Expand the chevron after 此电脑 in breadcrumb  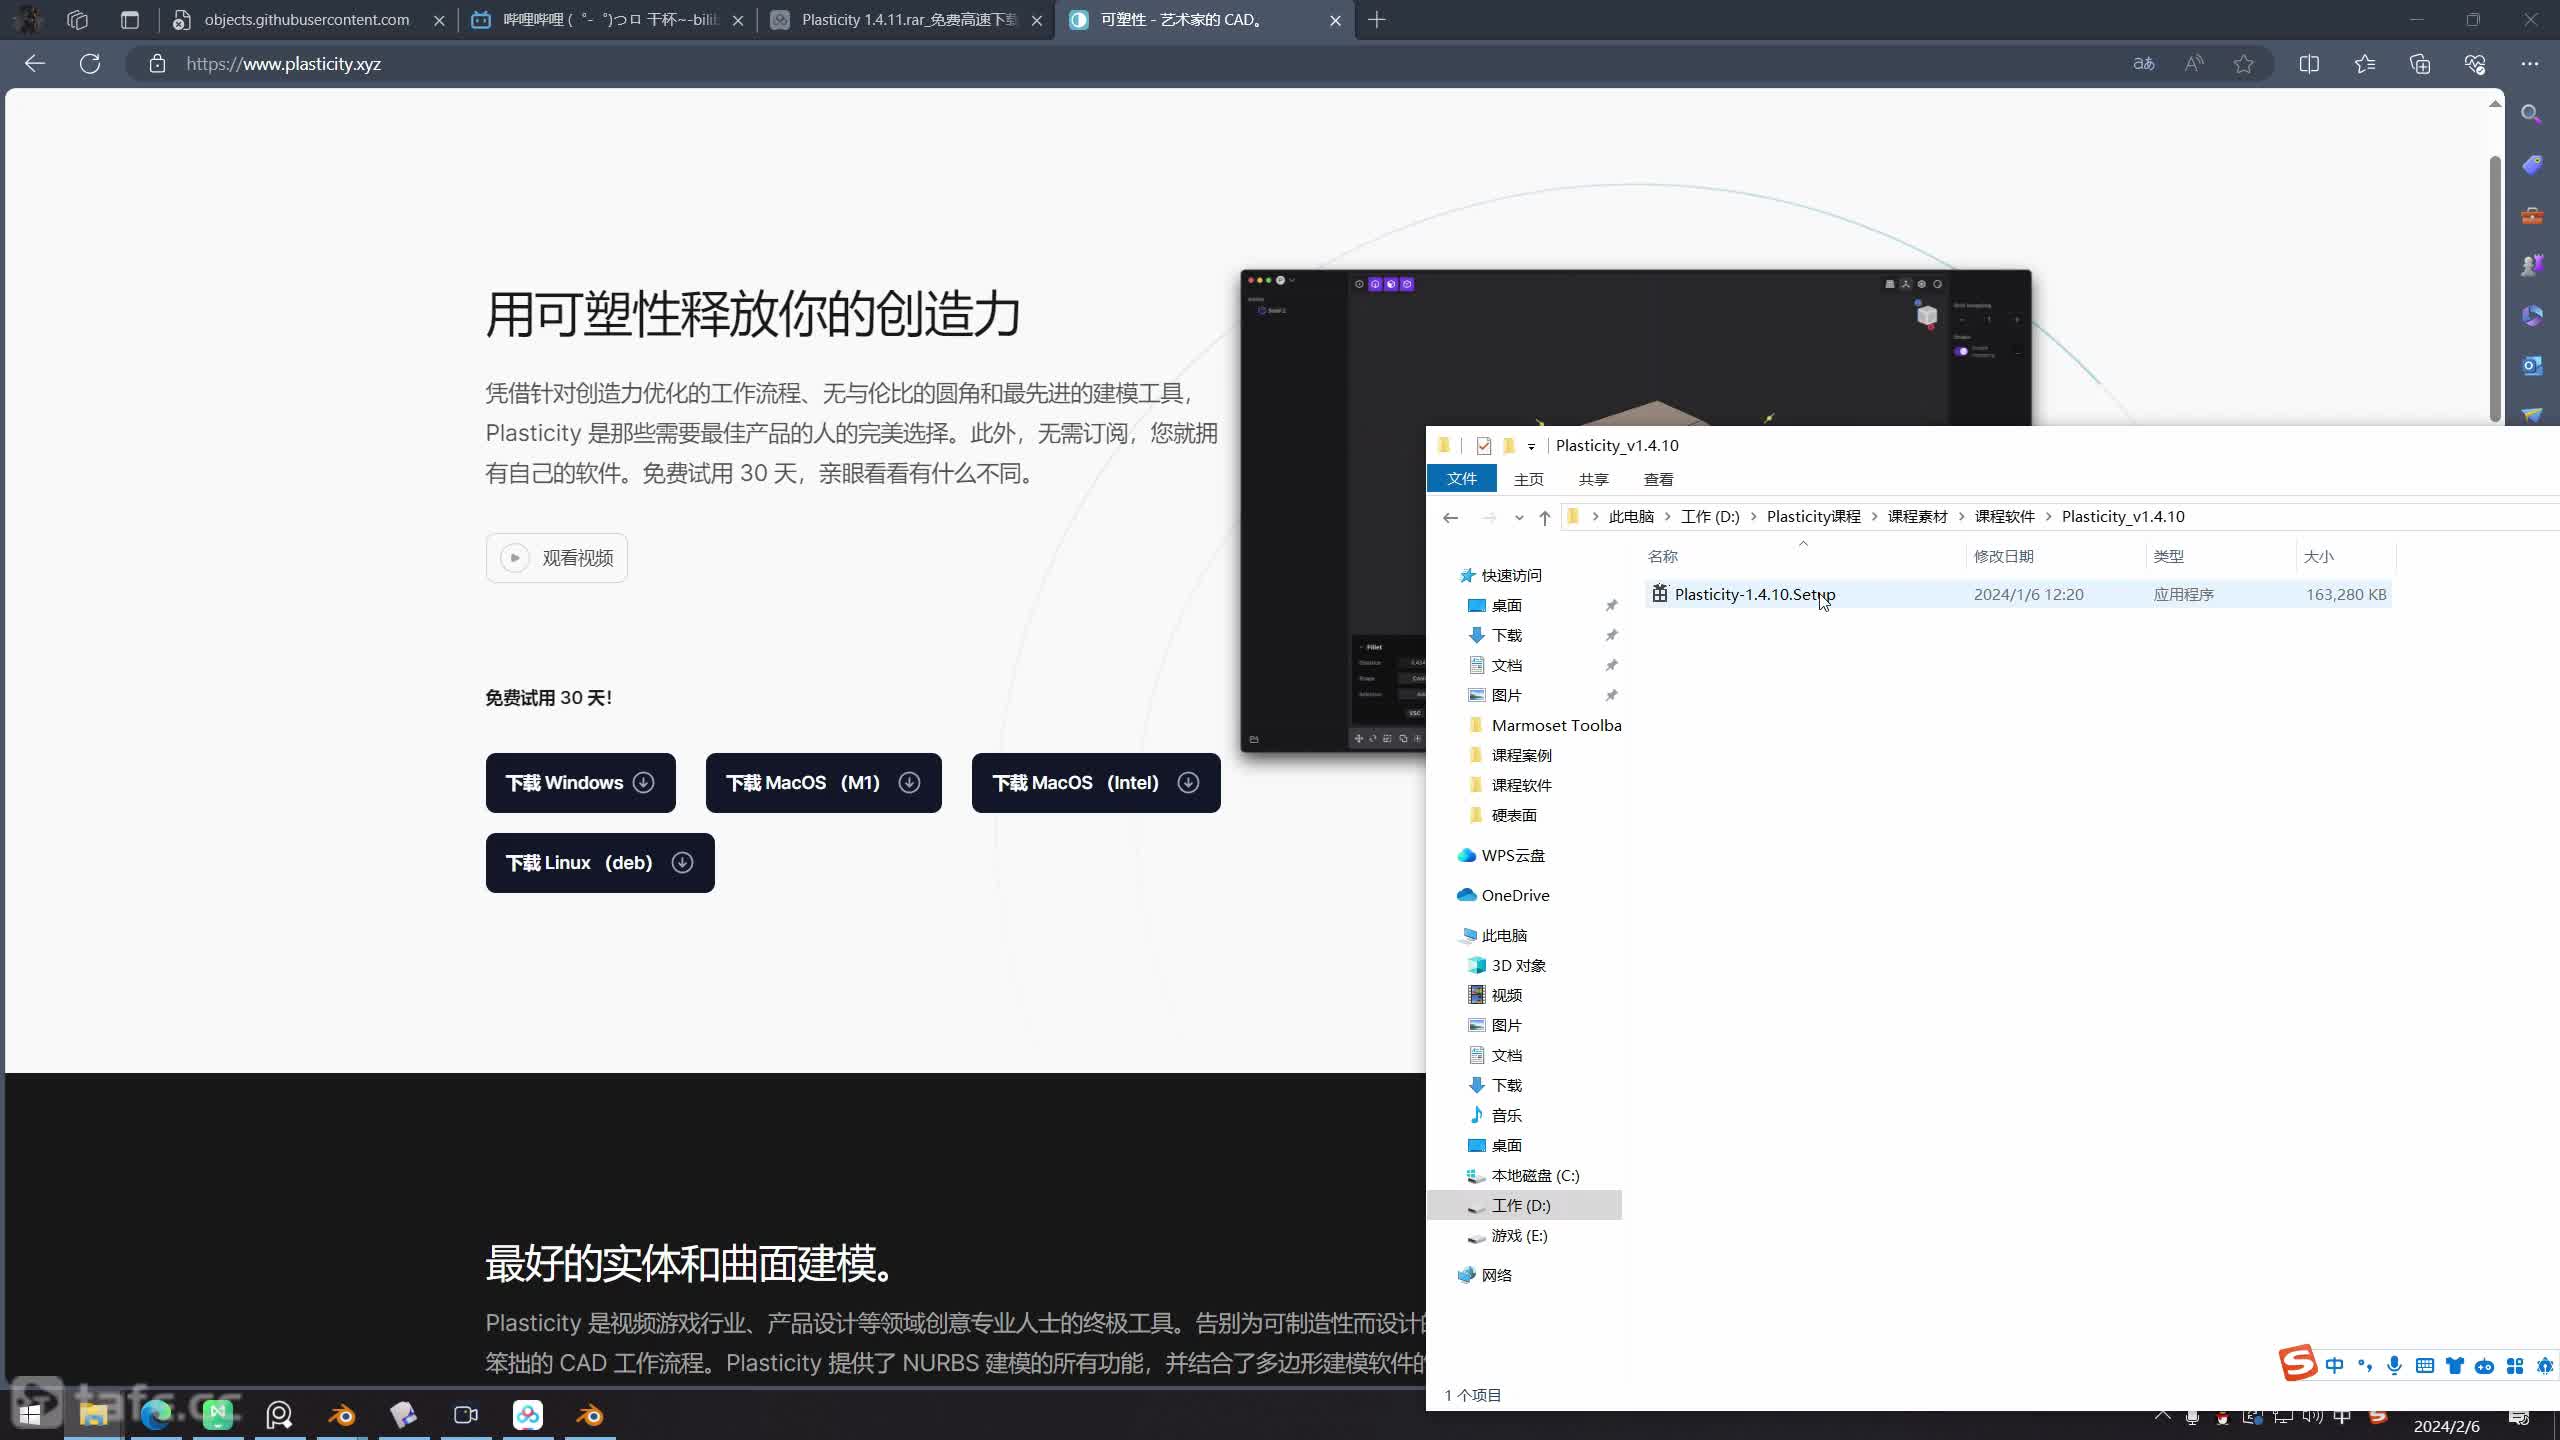(x=1667, y=517)
